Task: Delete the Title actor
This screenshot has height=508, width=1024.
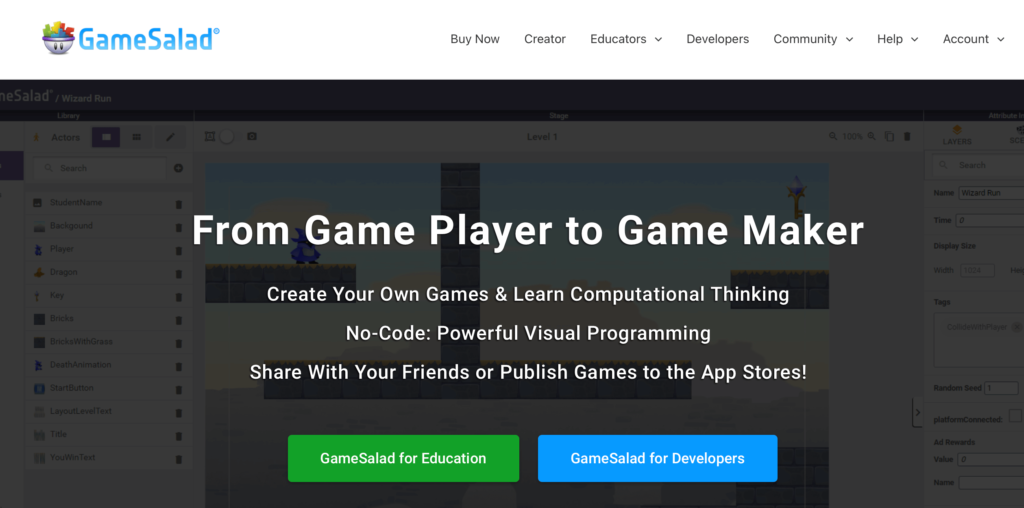Action: [x=178, y=436]
